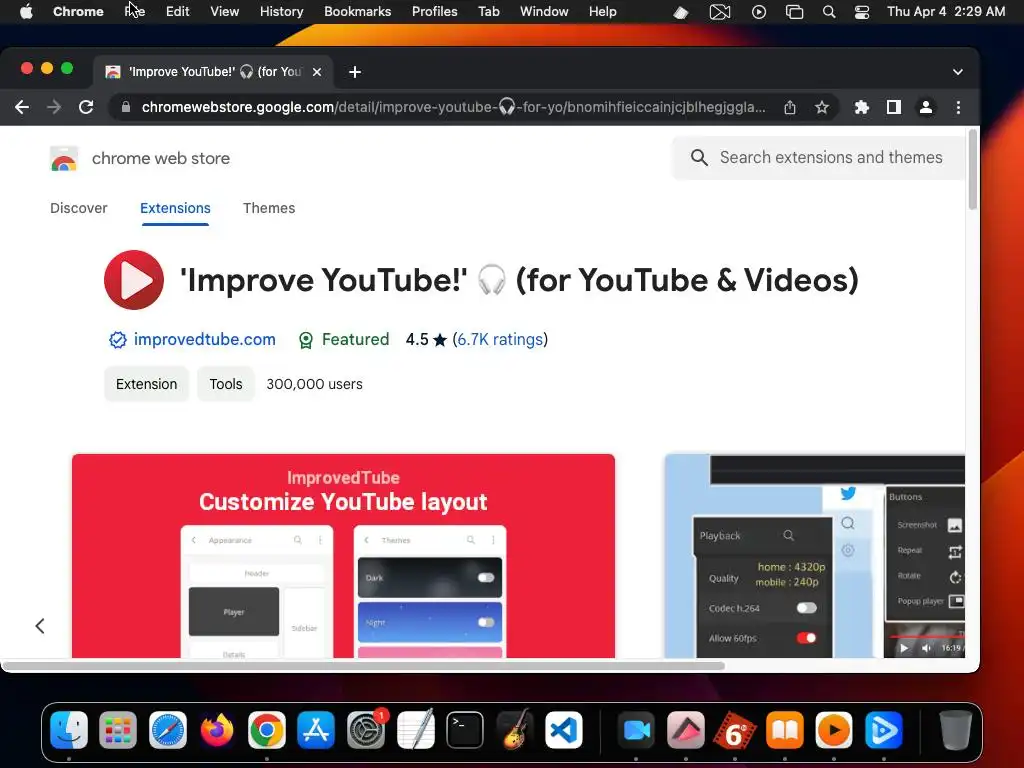Screen dimensions: 1024x768
Task: Open the Extensions puzzle-piece menu
Action: [x=862, y=107]
